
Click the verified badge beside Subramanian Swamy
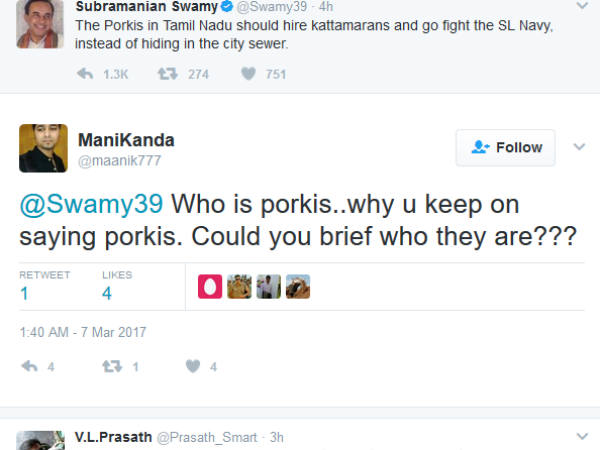coord(225,8)
